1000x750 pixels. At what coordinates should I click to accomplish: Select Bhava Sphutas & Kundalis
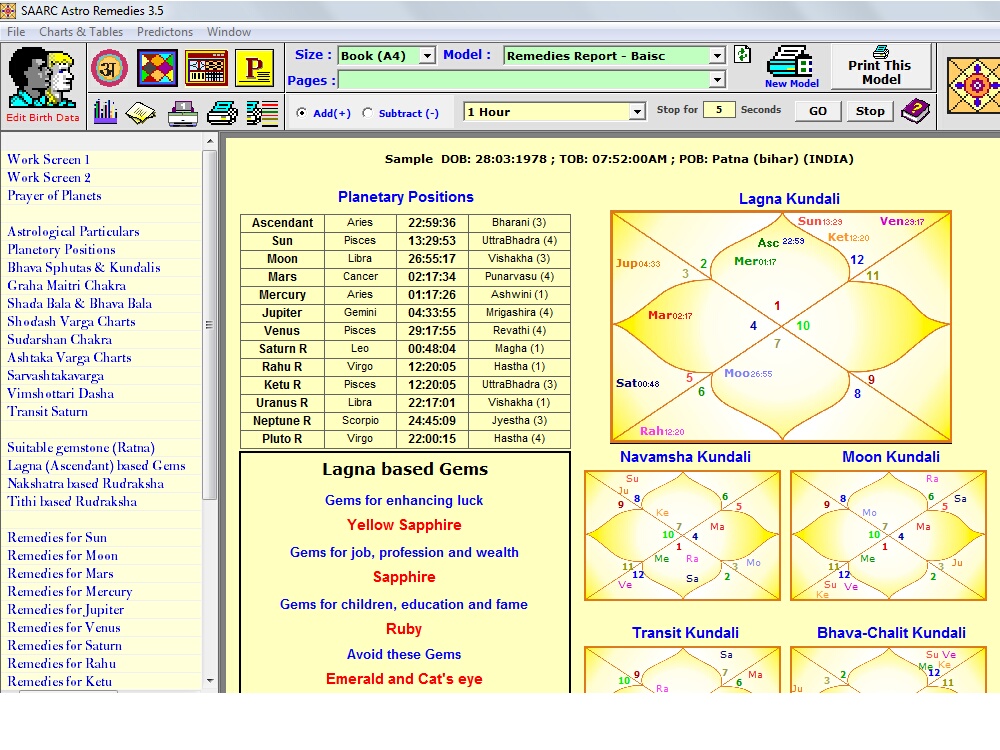(84, 267)
